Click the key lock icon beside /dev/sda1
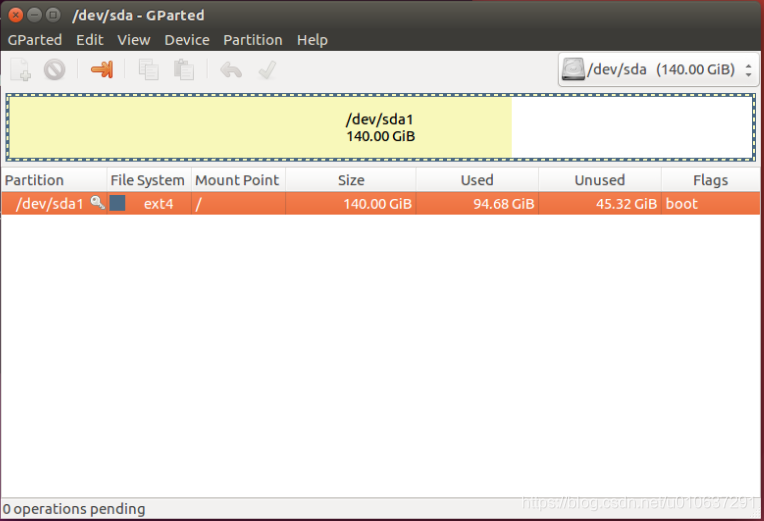 [98, 202]
